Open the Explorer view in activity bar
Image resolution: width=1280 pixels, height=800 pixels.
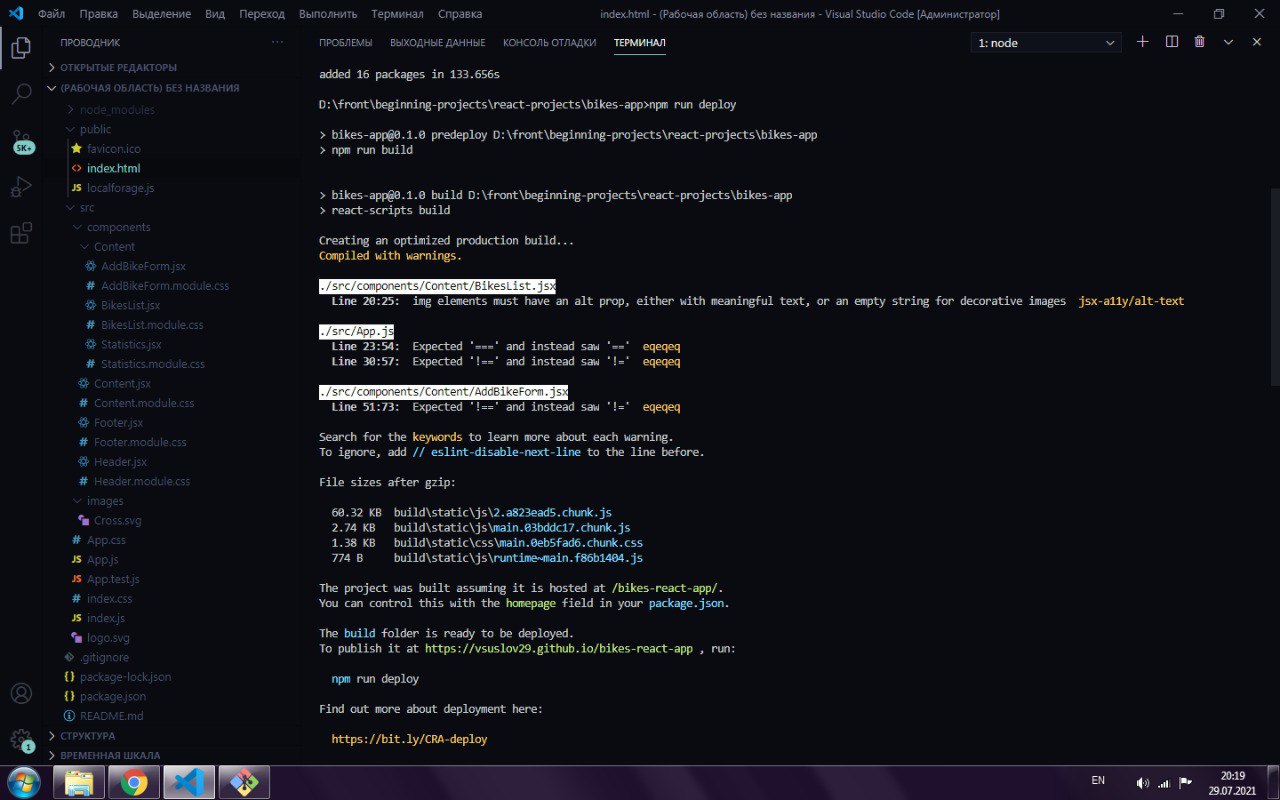[x=21, y=47]
